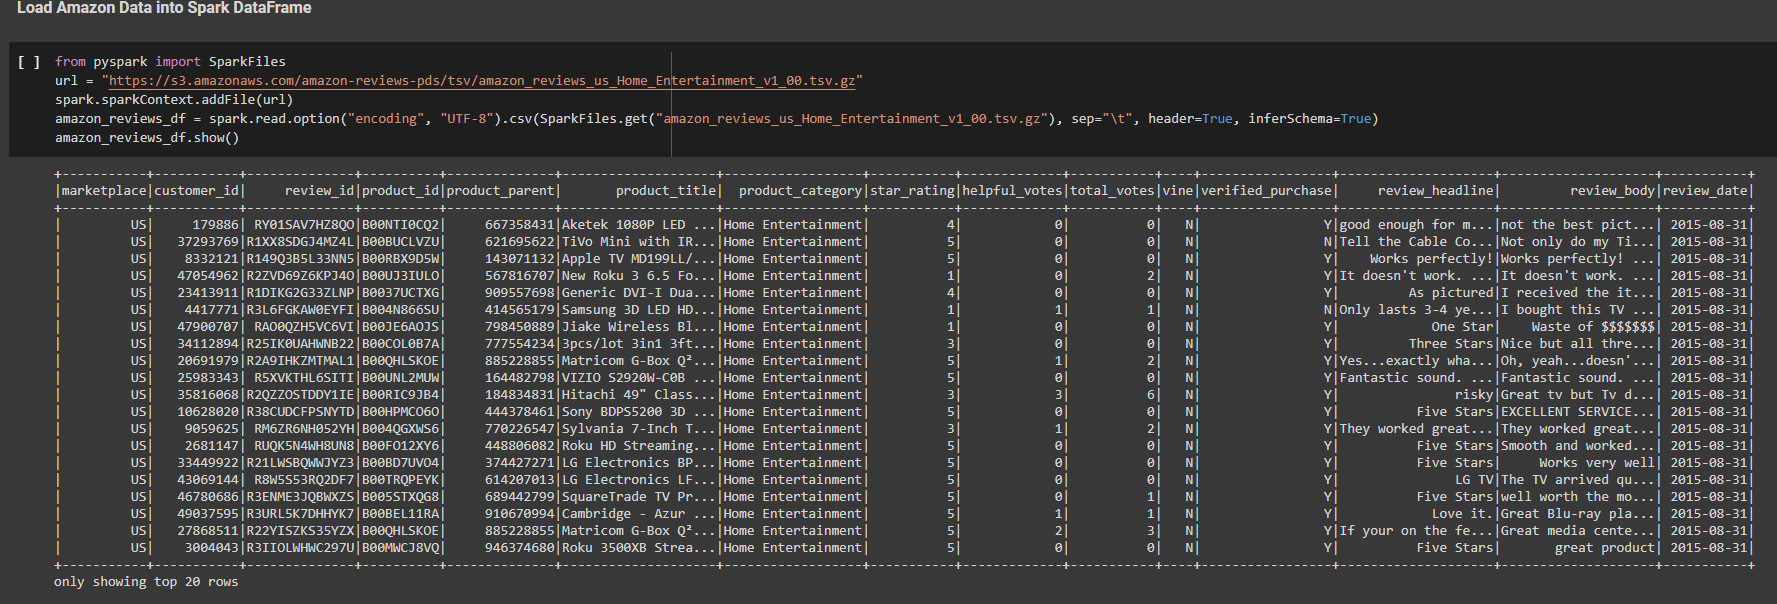Viewport: 1777px width, 604px height.
Task: Click review headline 'As pictured'
Action: point(1451,293)
